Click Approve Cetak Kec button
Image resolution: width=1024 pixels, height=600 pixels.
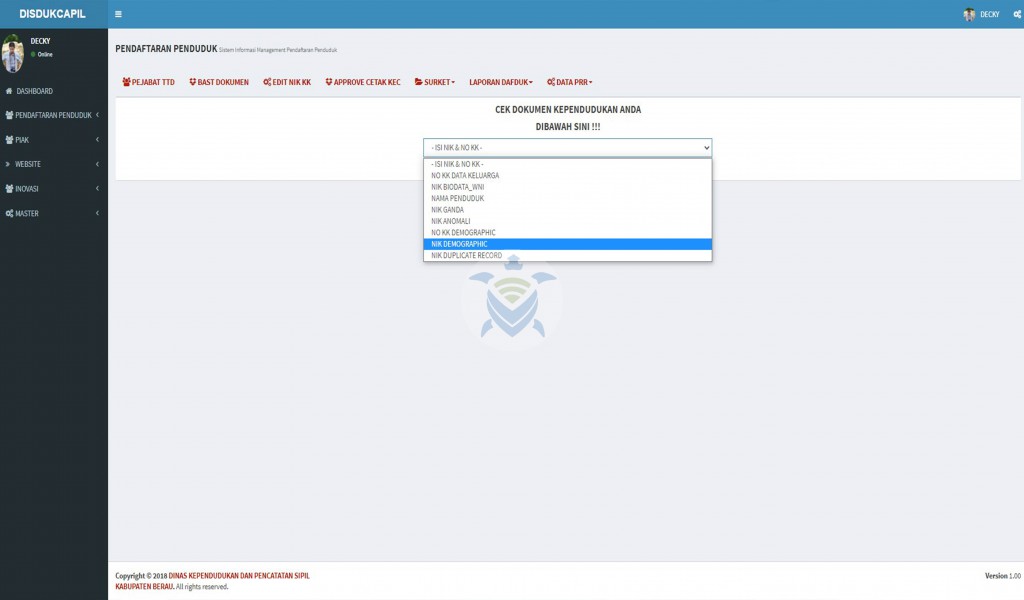click(363, 82)
